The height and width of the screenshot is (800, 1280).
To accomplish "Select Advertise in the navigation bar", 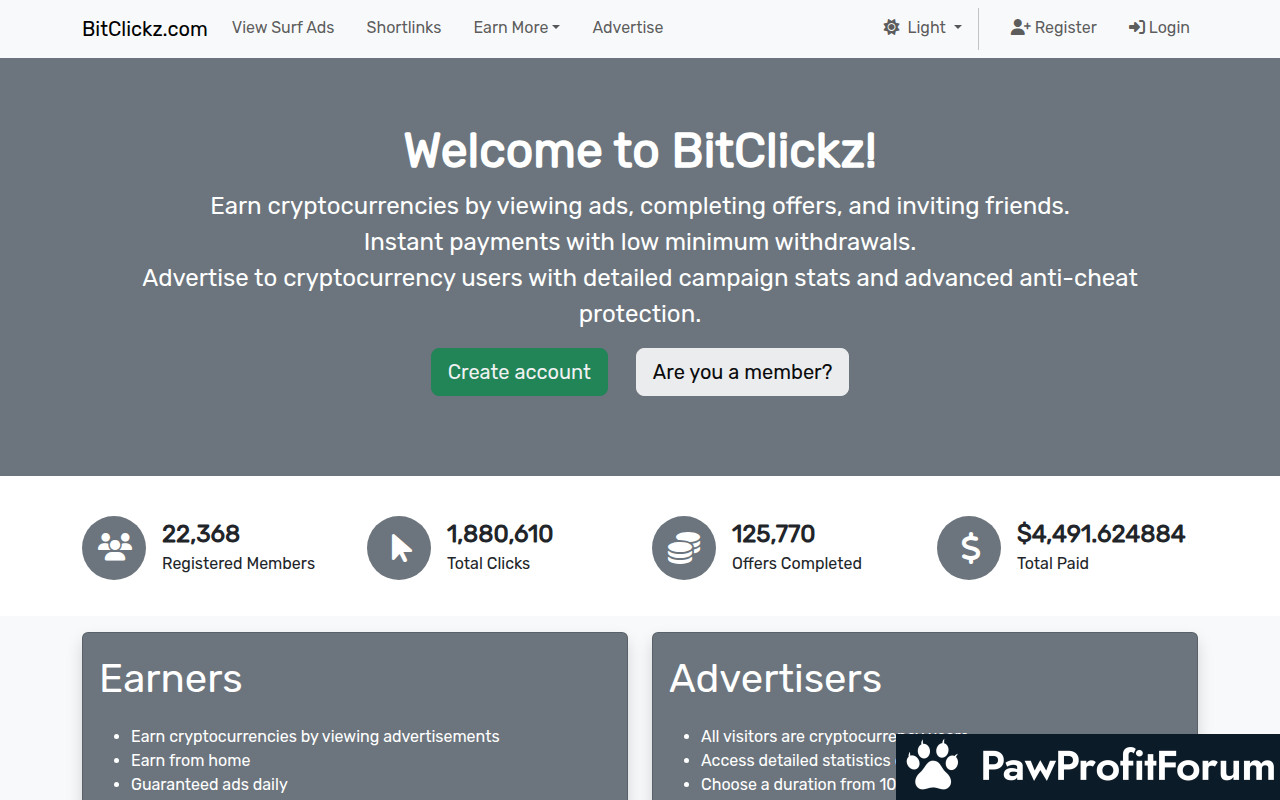I will (628, 28).
